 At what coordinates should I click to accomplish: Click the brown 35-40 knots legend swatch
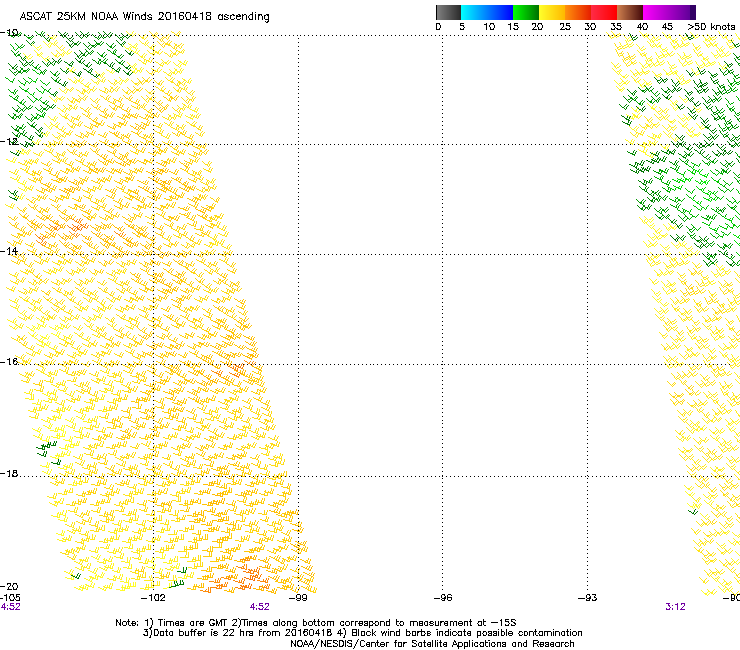[630, 12]
